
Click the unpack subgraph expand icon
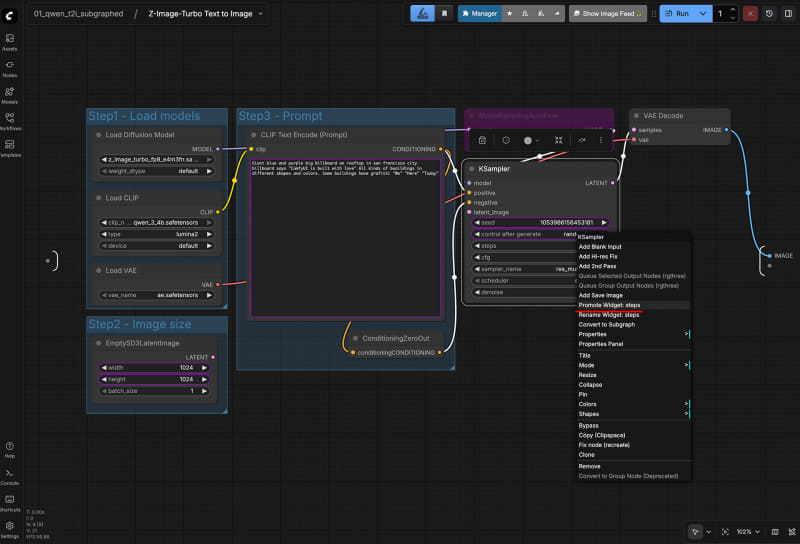tap(559, 140)
